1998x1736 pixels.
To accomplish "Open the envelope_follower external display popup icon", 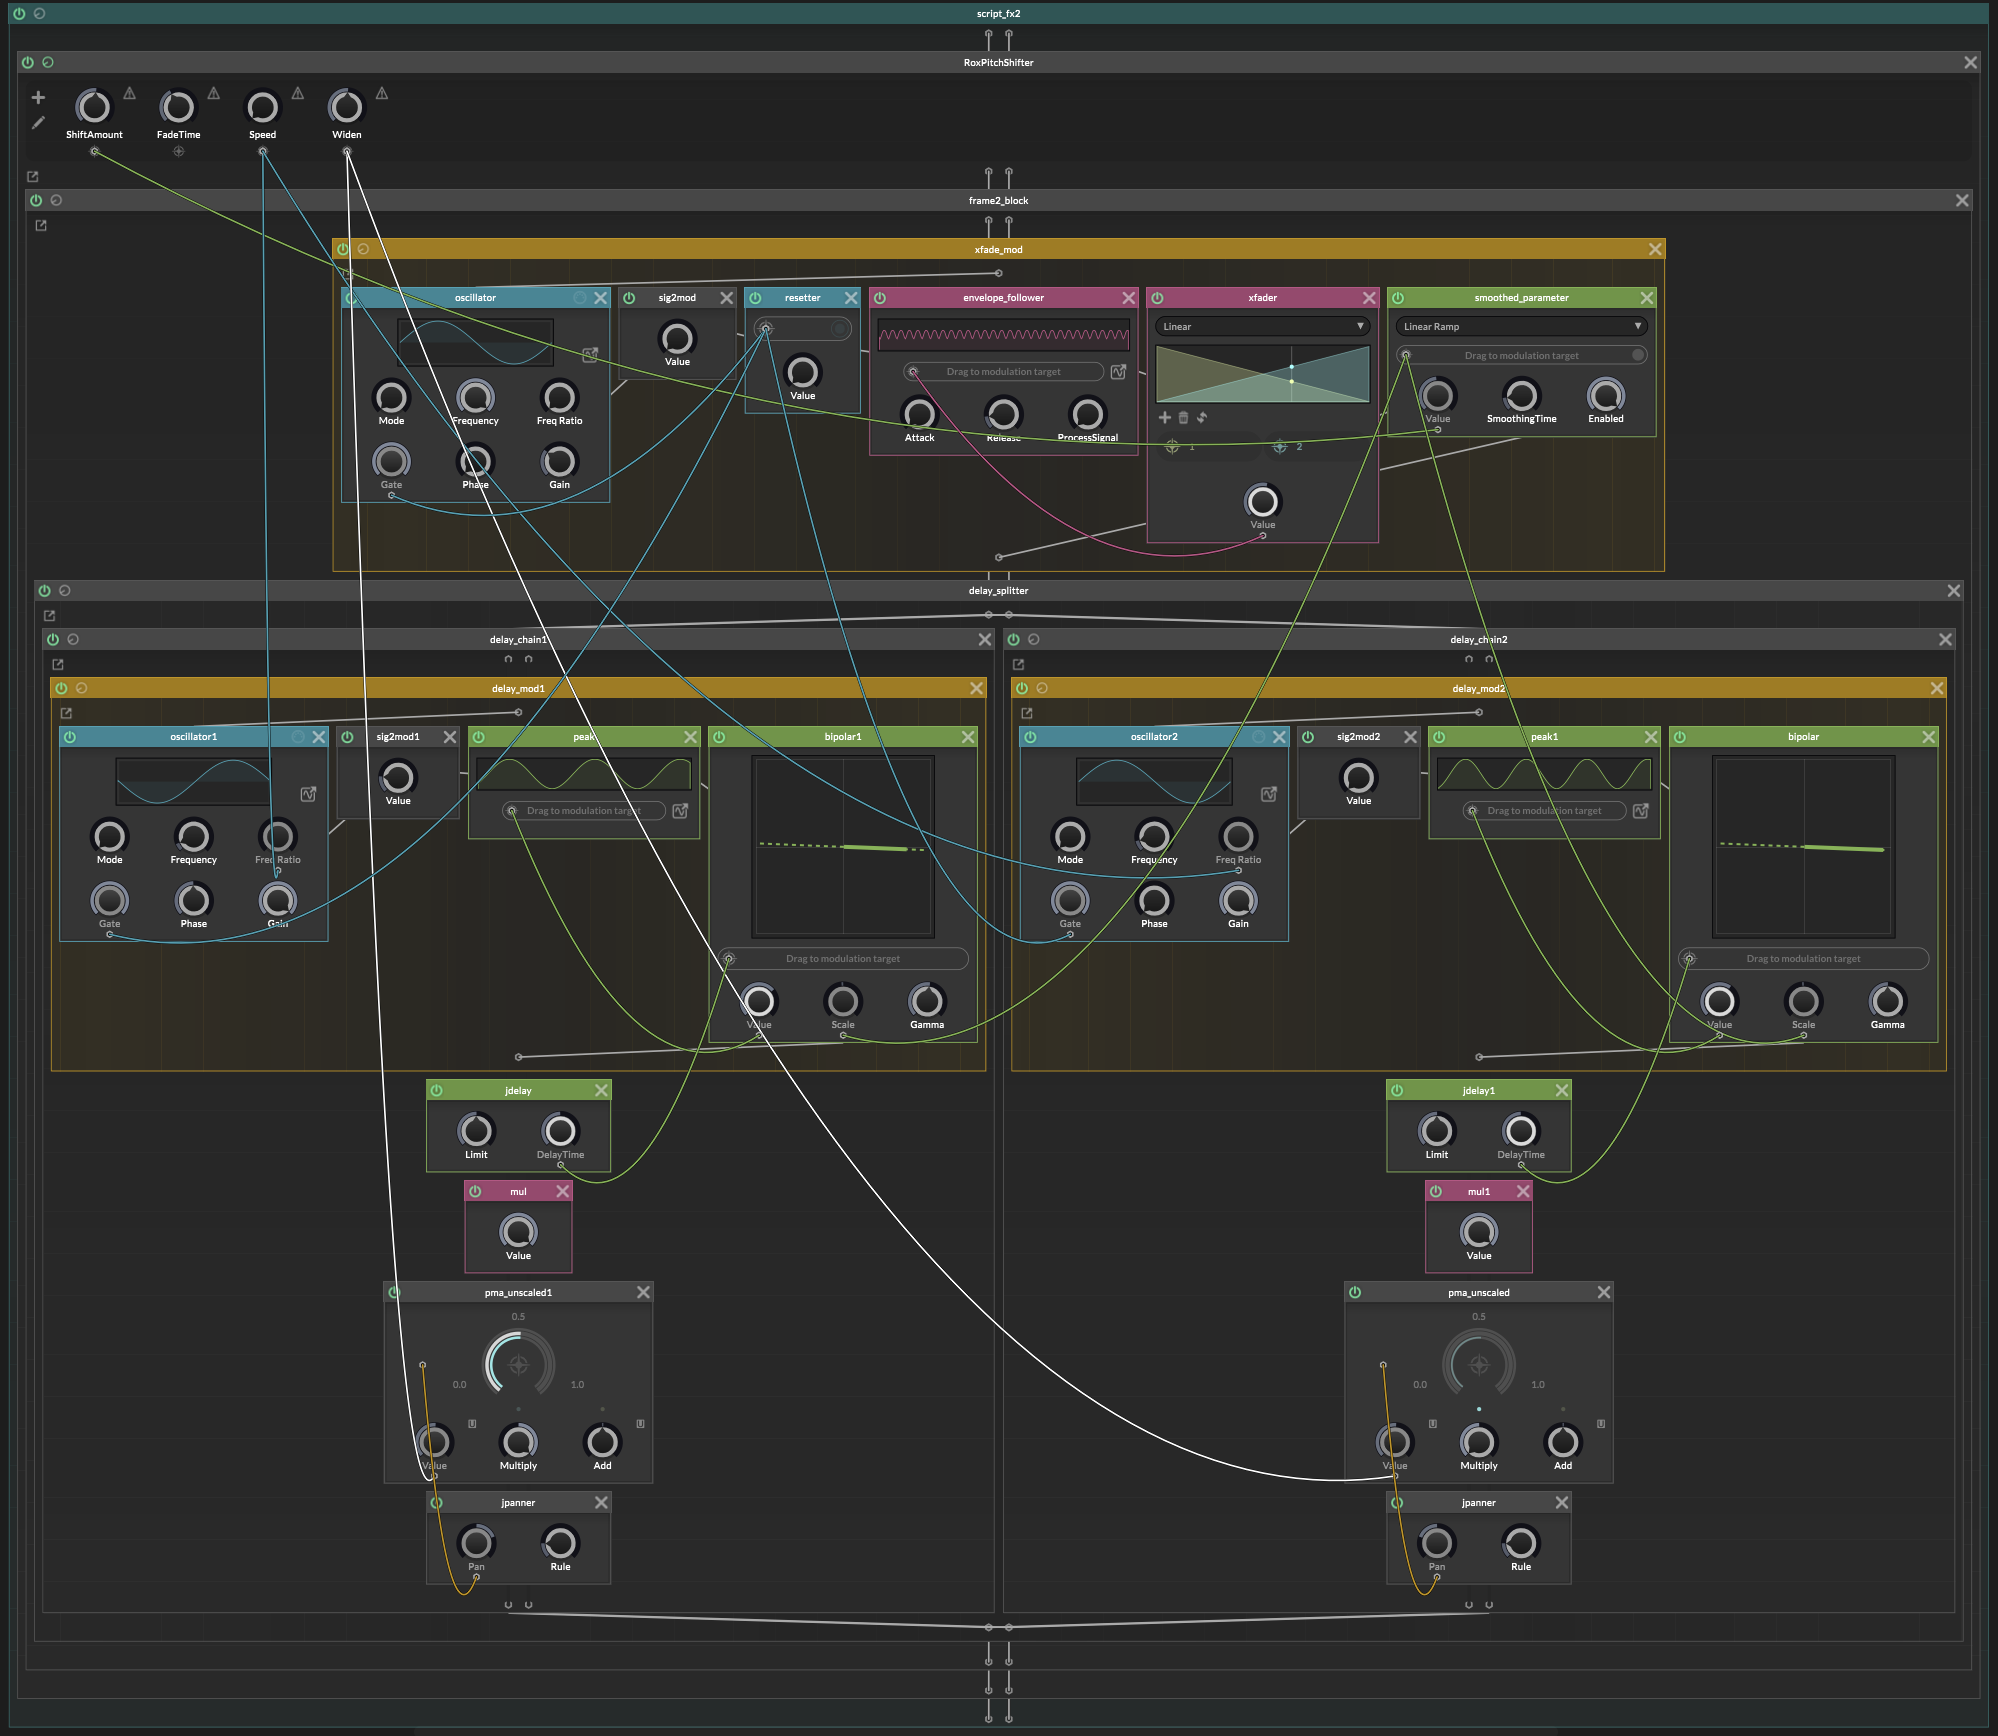I will pos(1118,372).
